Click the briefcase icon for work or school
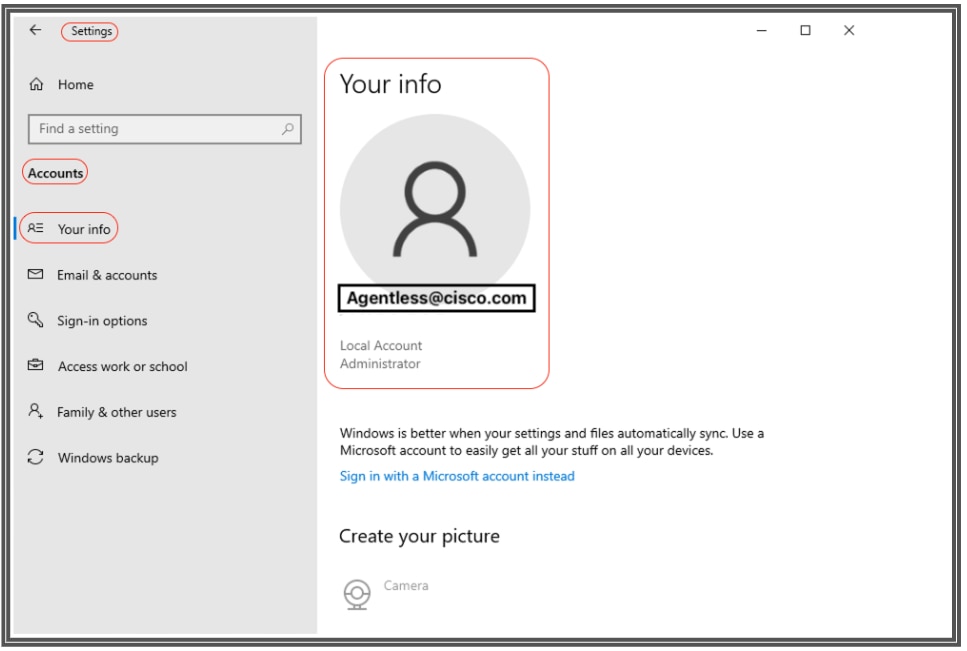Screen dimensions: 967x651 coord(36,365)
